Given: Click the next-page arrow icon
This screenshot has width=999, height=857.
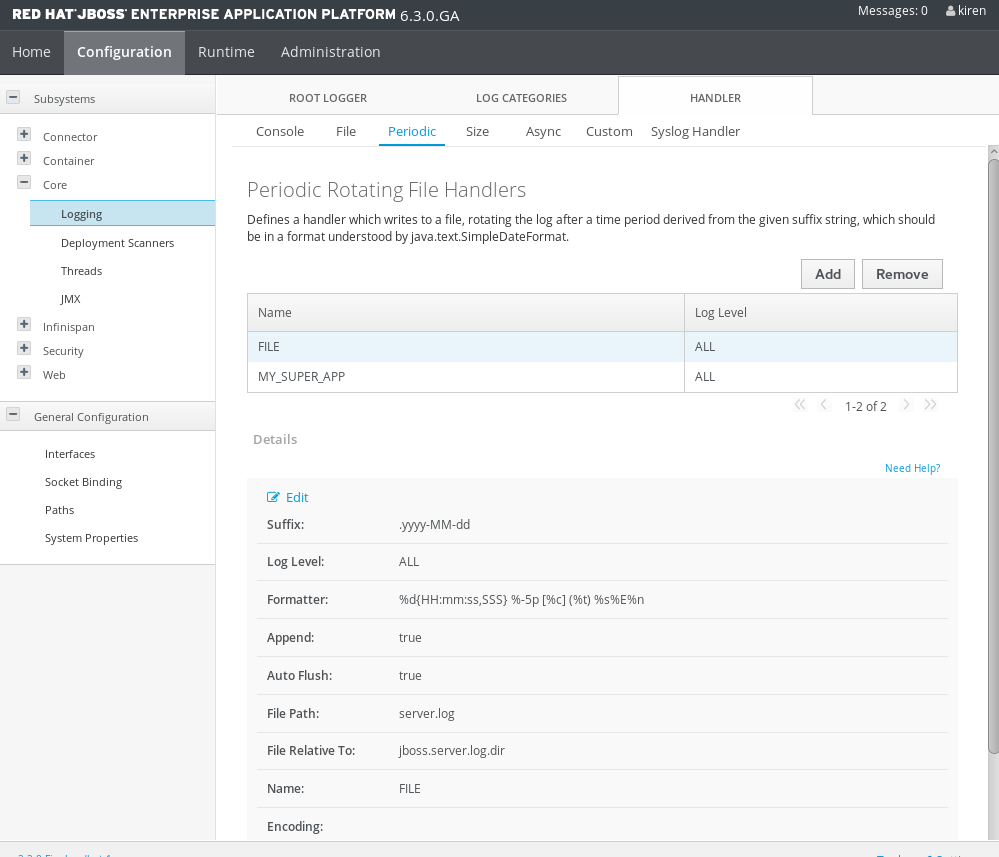Looking at the screenshot, I should [x=906, y=404].
